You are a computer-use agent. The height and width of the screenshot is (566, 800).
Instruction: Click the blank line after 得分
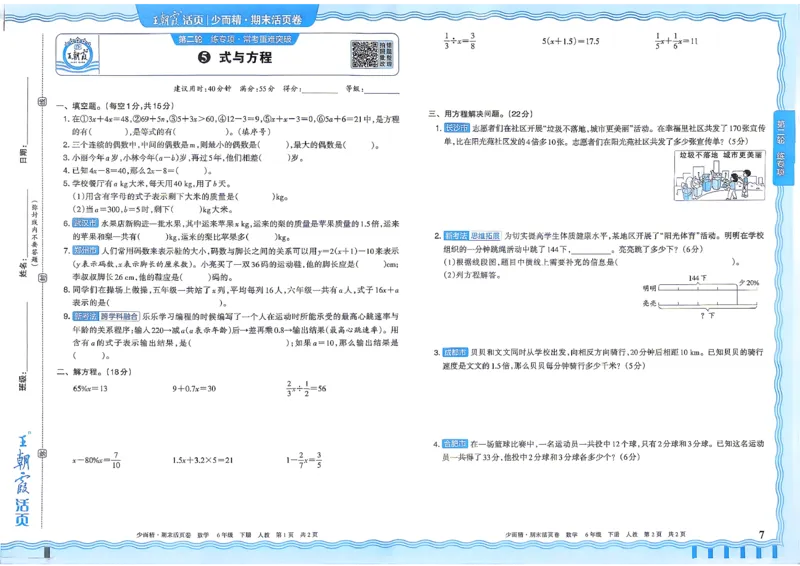(x=320, y=89)
